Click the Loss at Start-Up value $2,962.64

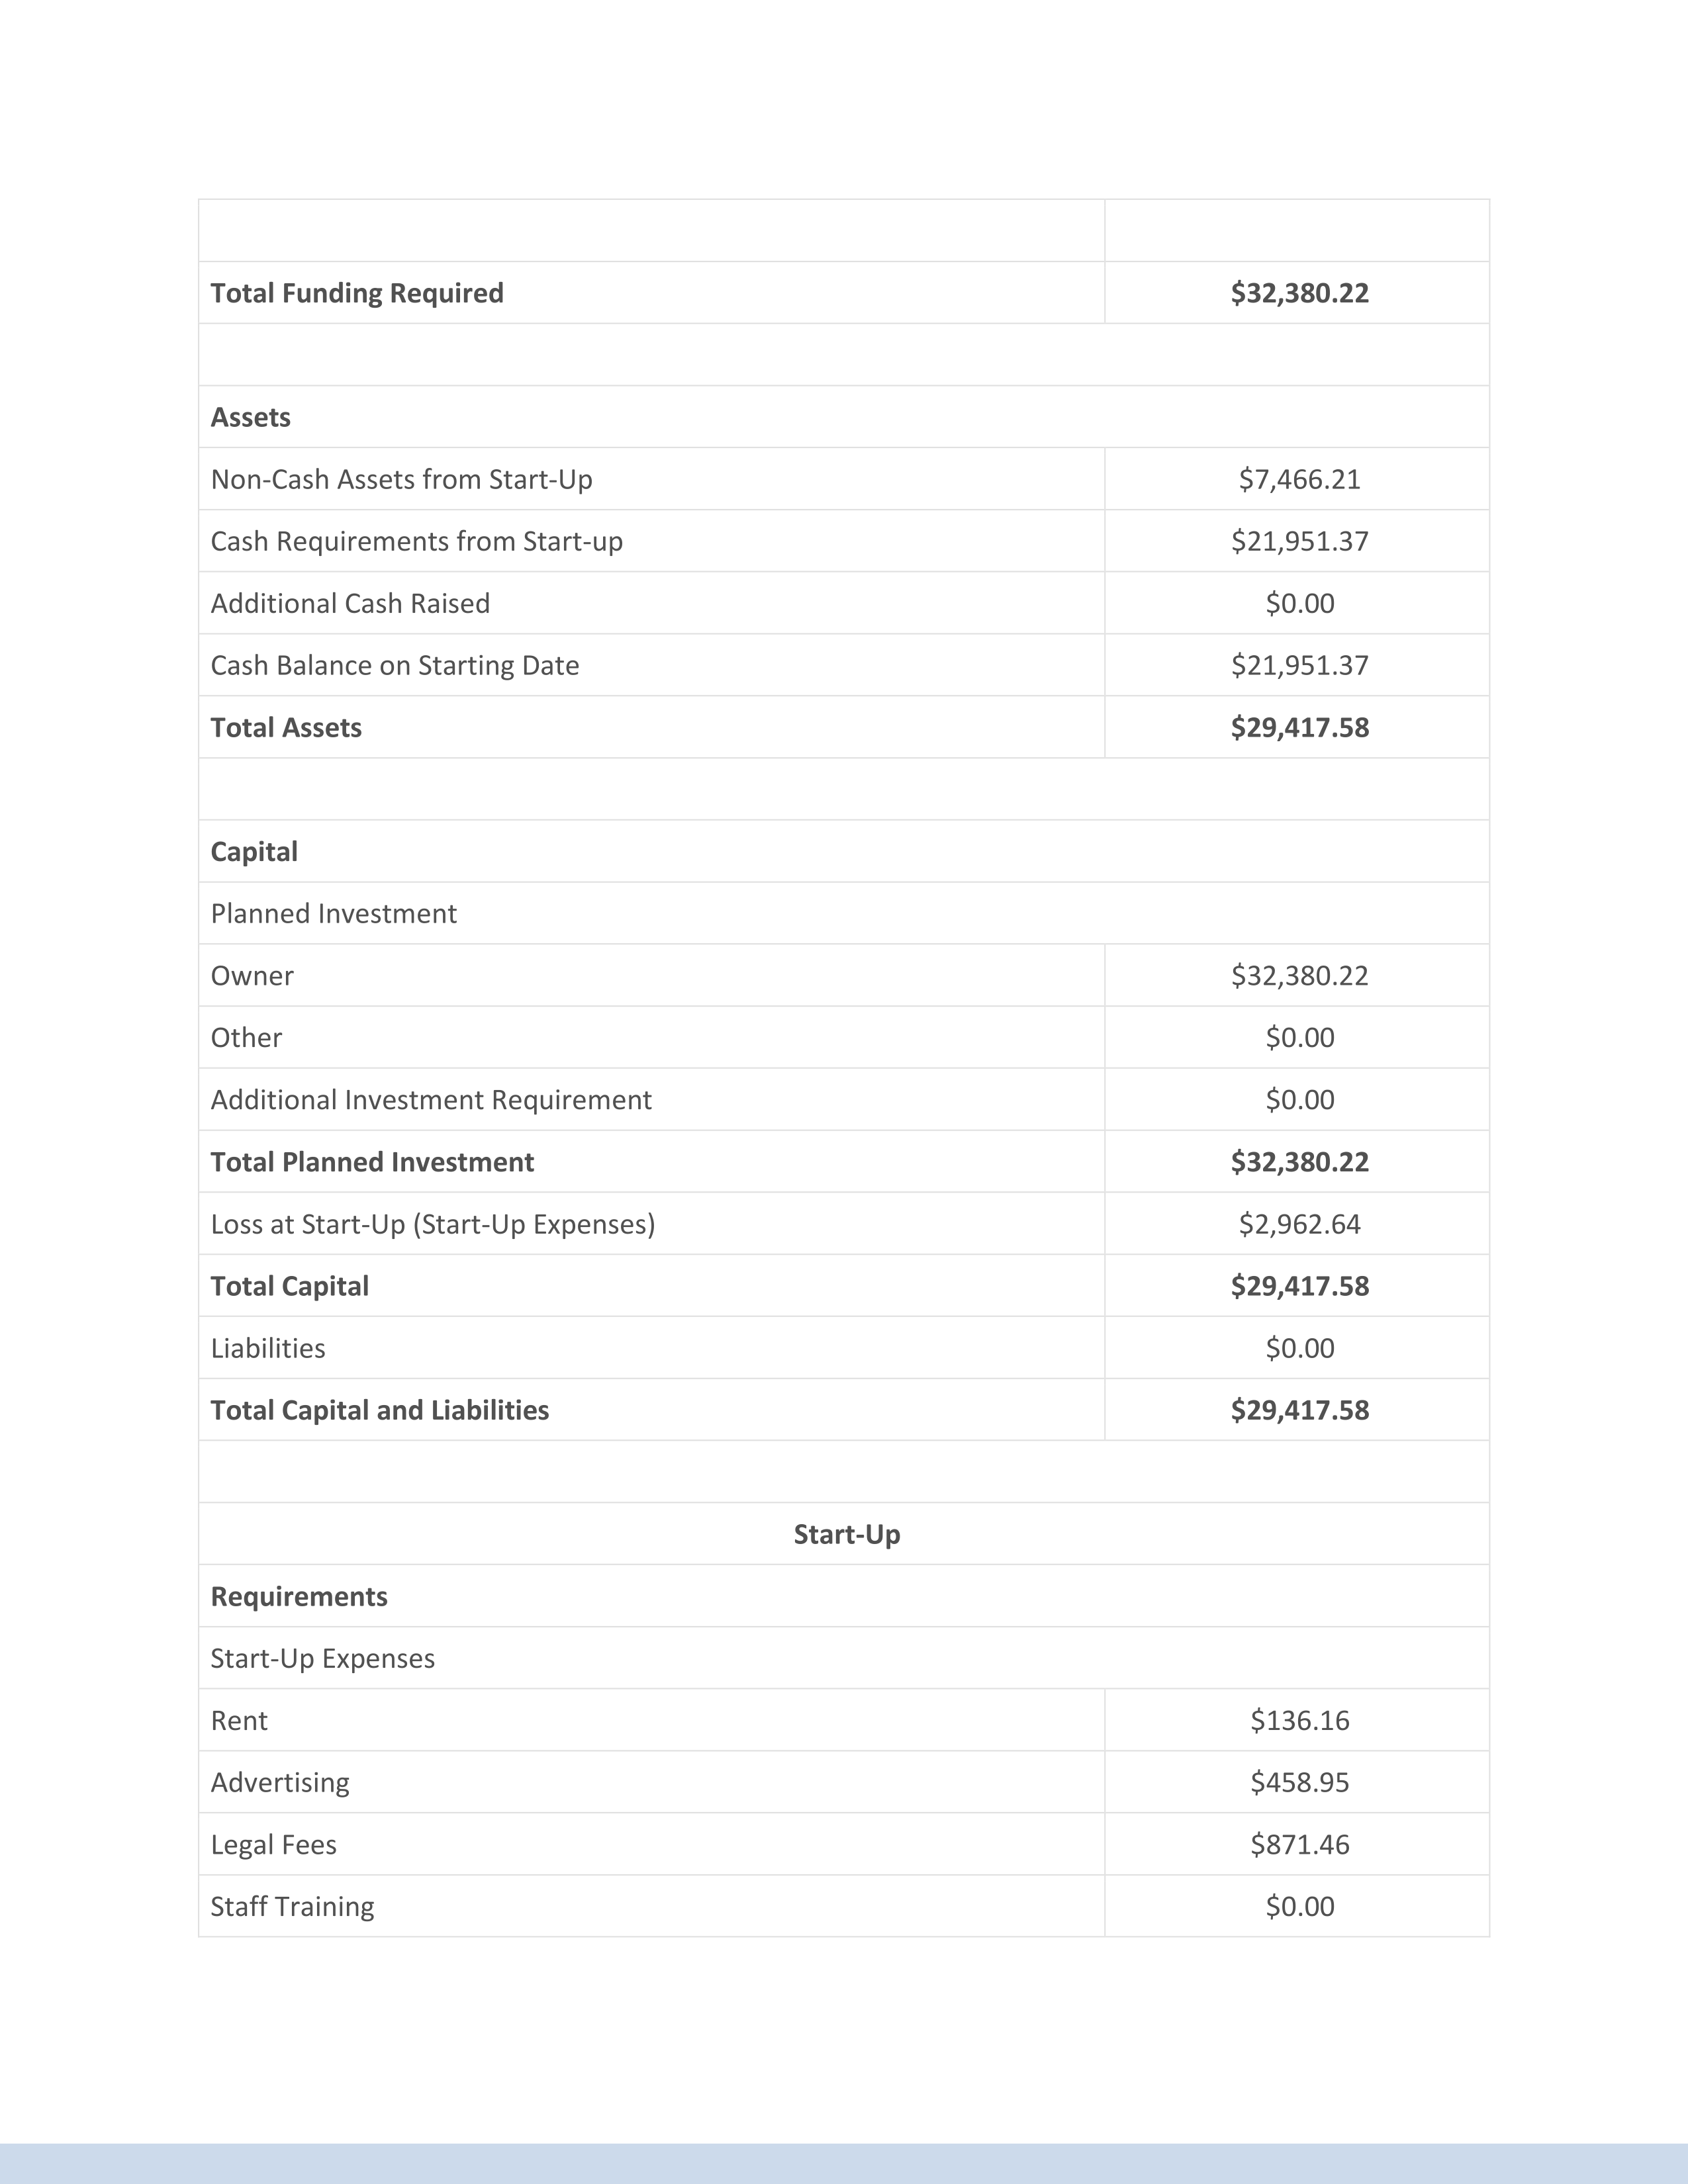click(x=1299, y=1224)
